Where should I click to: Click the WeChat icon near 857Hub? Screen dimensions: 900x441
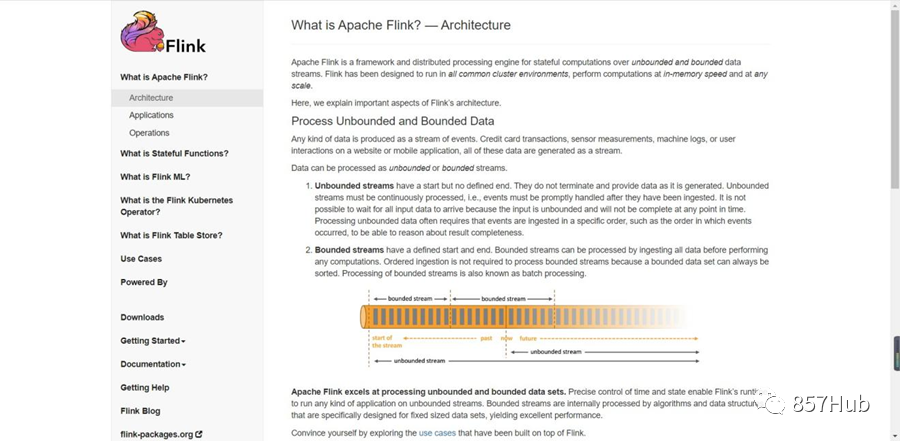point(771,403)
